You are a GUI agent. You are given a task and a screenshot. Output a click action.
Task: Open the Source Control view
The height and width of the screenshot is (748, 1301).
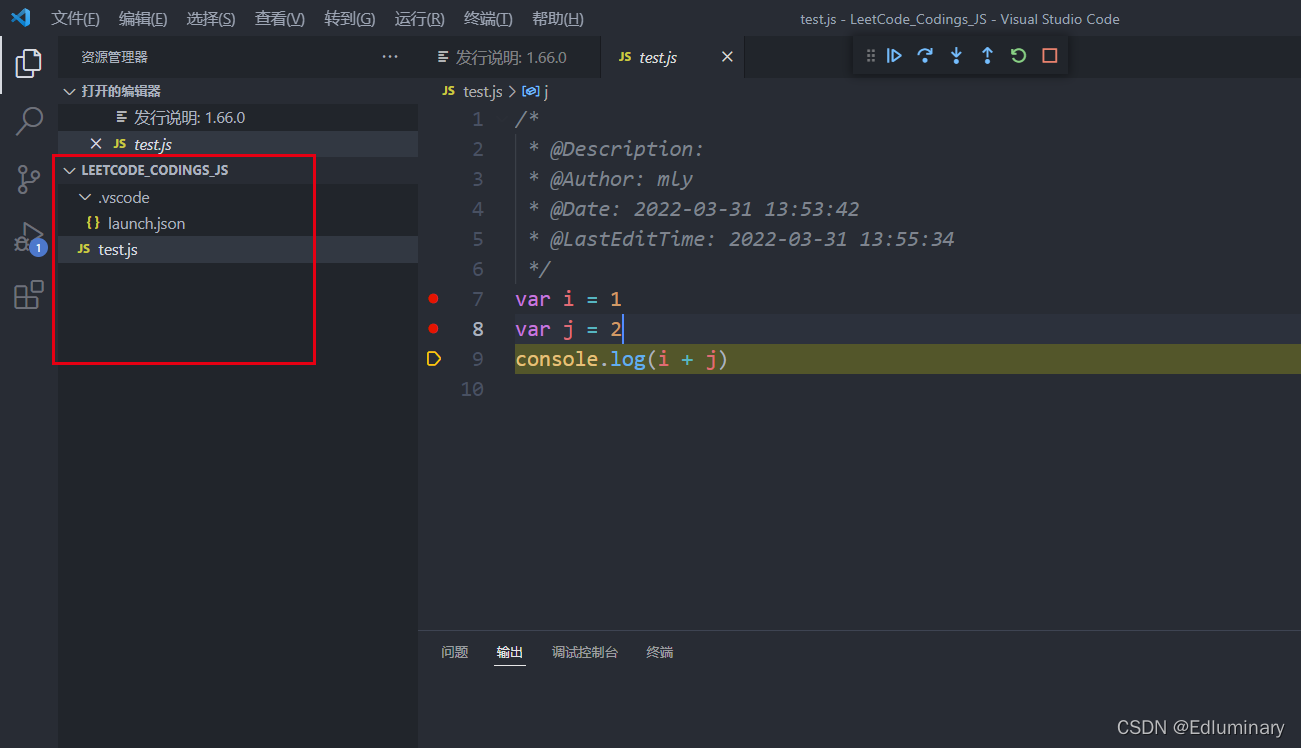28,179
